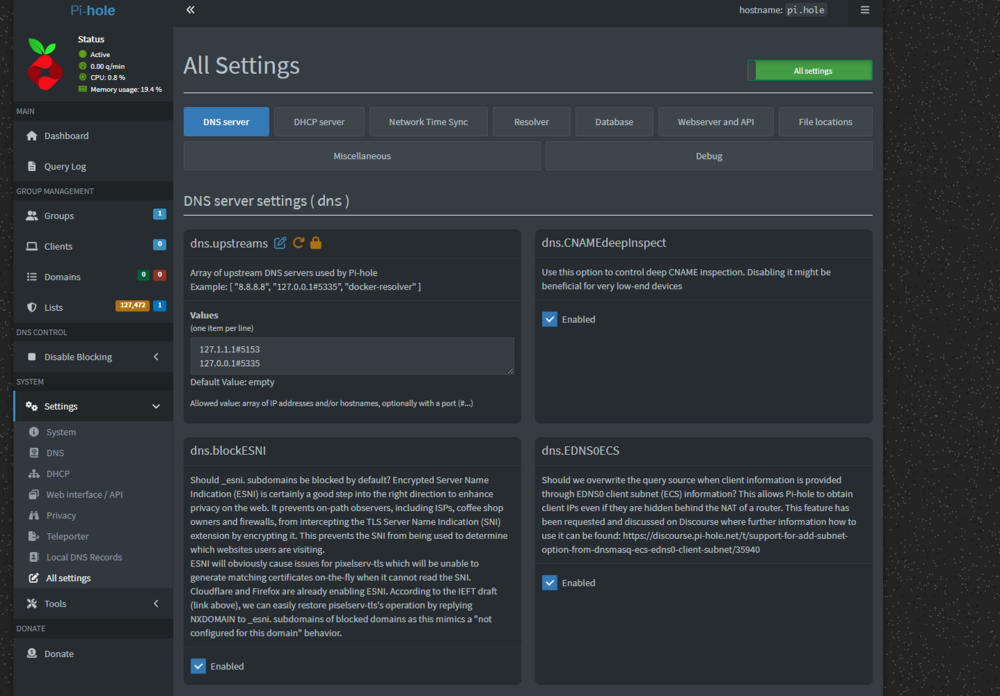The height and width of the screenshot is (696, 1000).
Task: Expand the Disable Blocking submenu arrow
Action: coord(156,357)
